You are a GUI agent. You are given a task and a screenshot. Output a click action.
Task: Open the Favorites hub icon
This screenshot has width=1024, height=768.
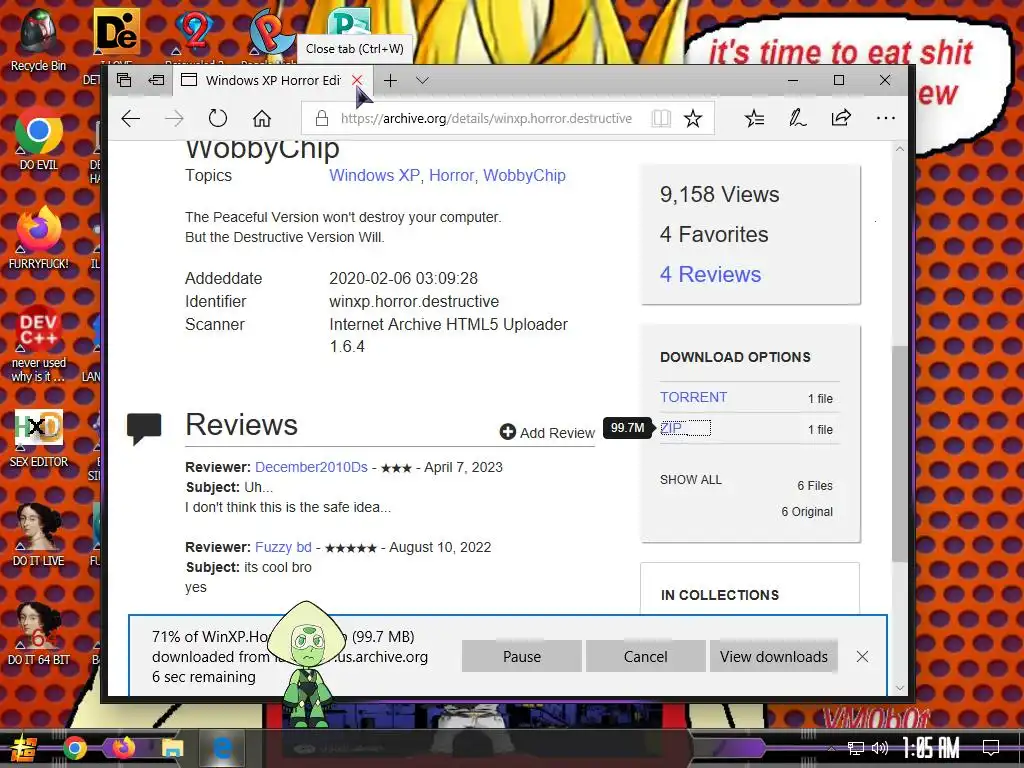point(754,118)
